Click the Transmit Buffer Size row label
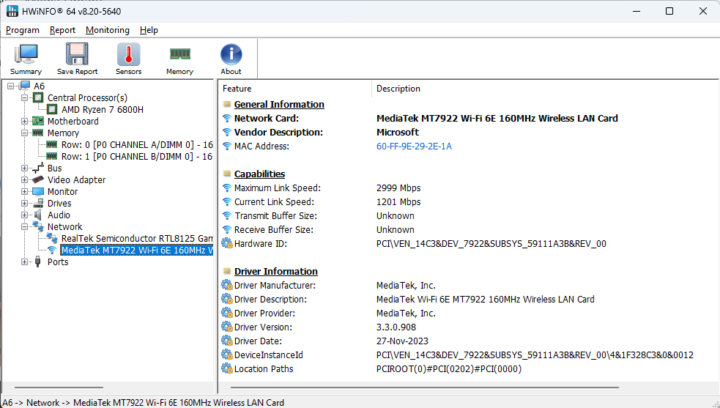720x408 pixels. point(276,216)
